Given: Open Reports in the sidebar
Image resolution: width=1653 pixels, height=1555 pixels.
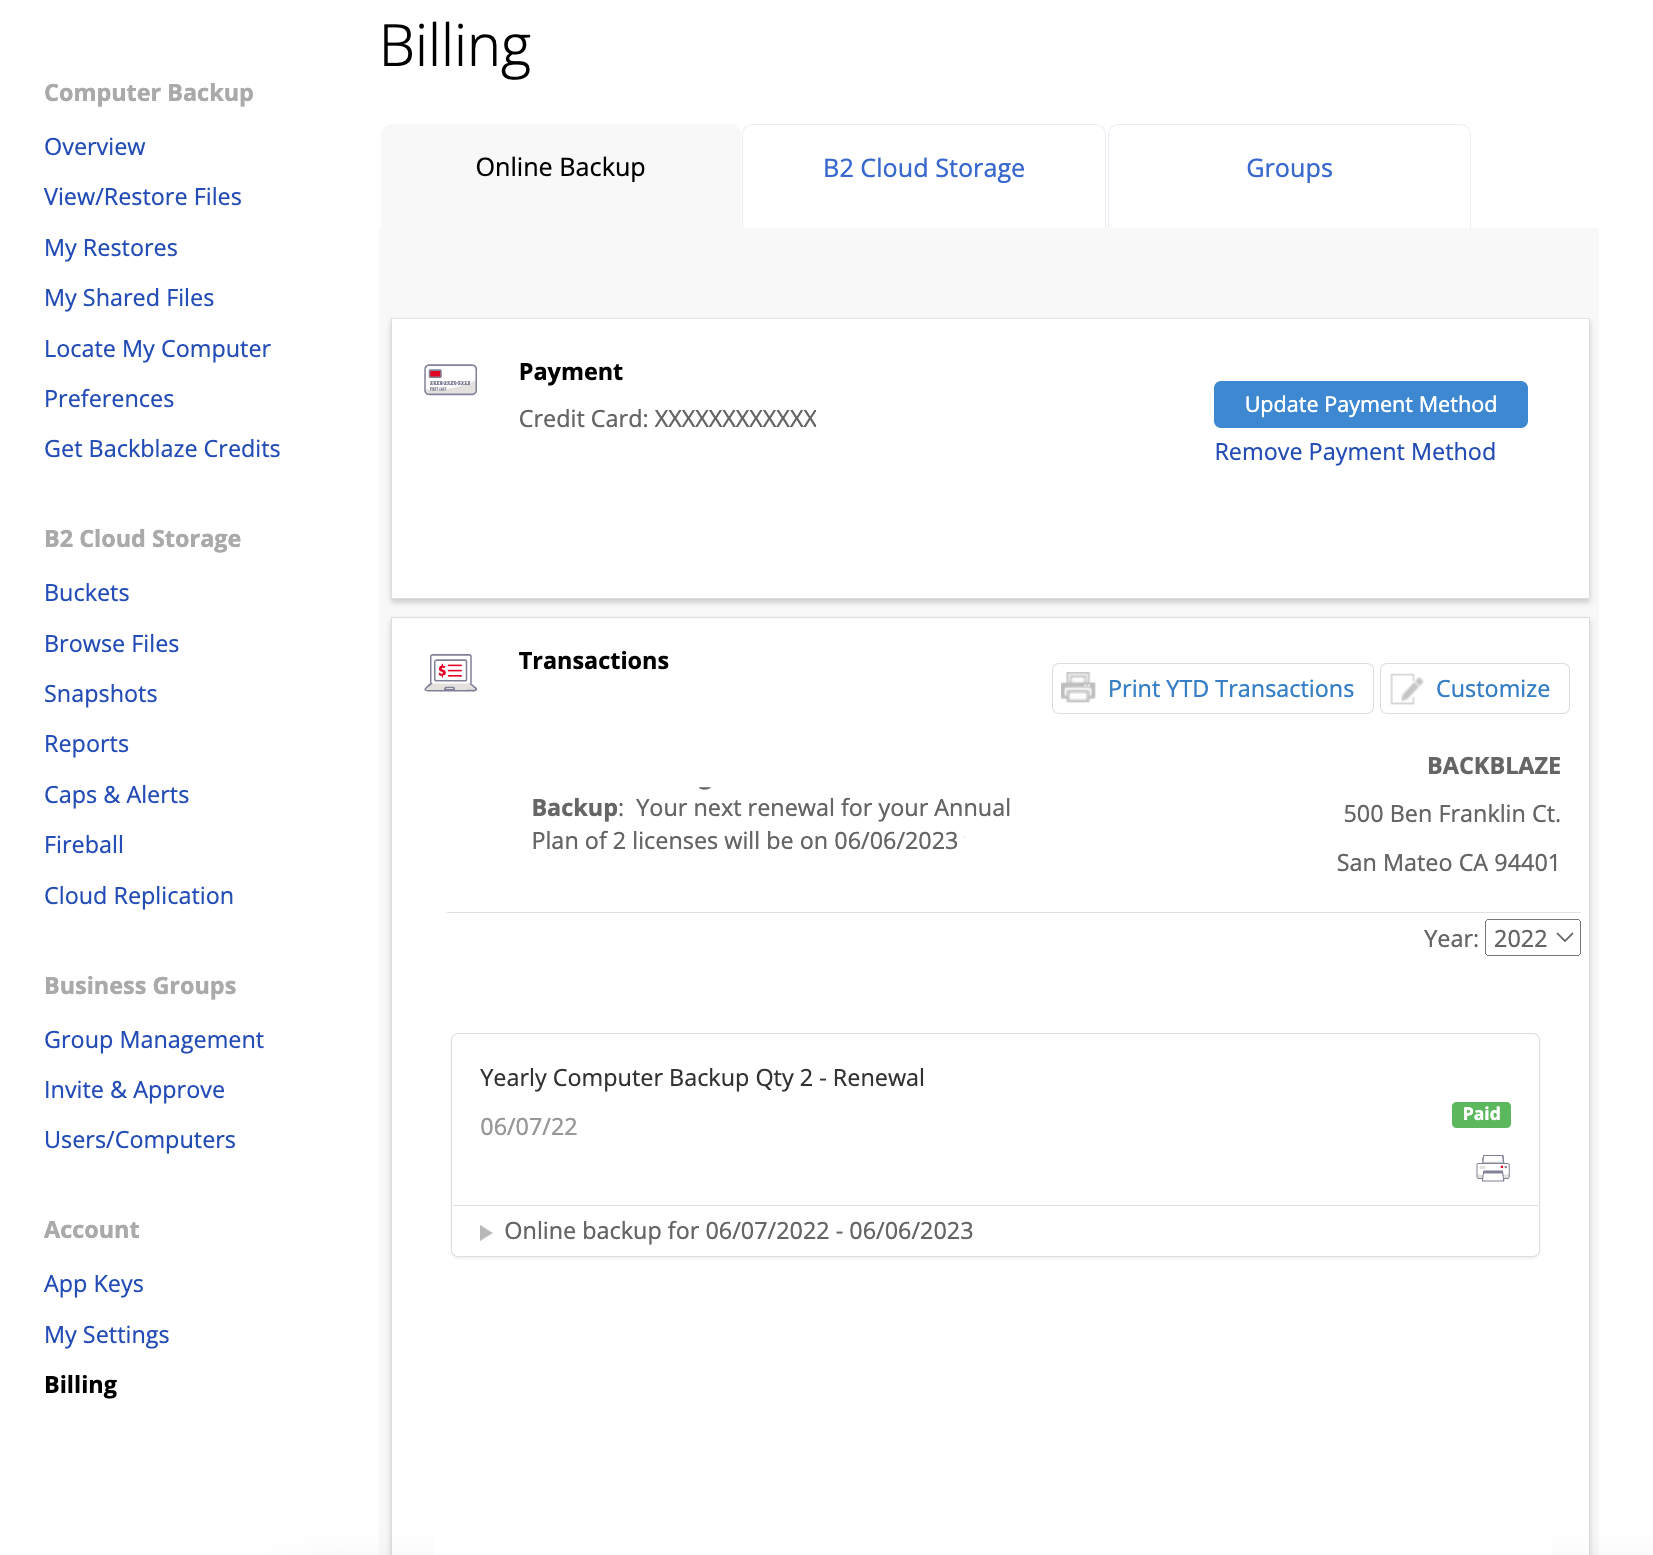Looking at the screenshot, I should coord(87,744).
